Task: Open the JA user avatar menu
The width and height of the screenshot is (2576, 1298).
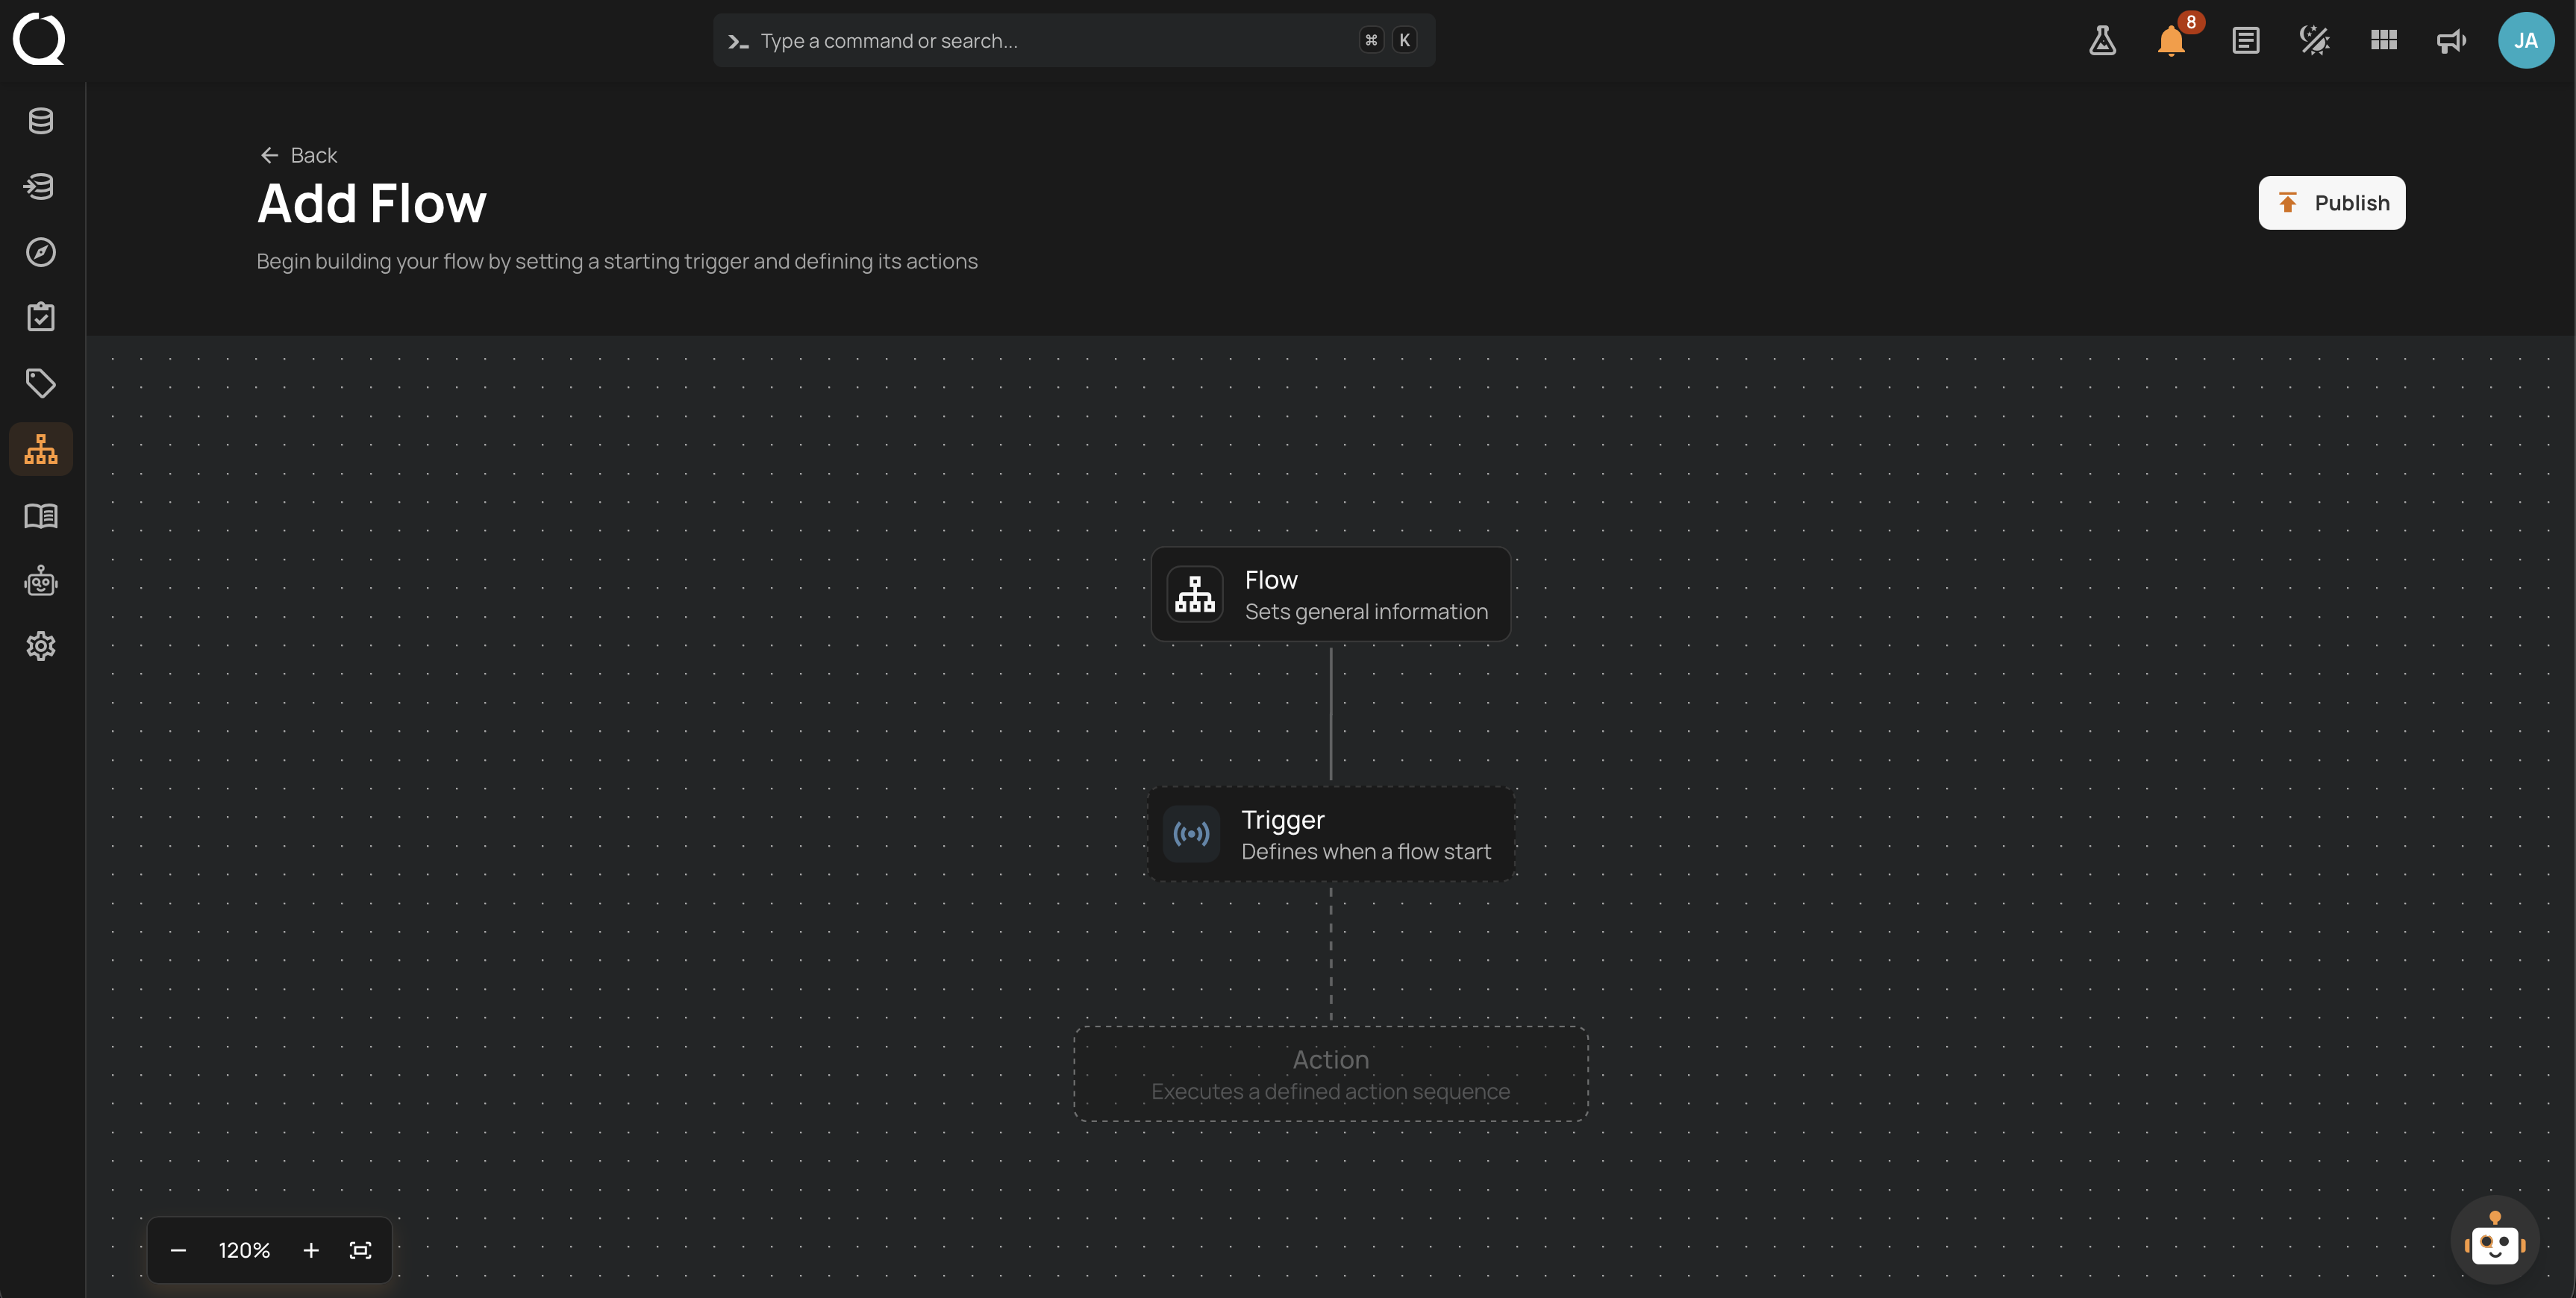Action: (2526, 40)
